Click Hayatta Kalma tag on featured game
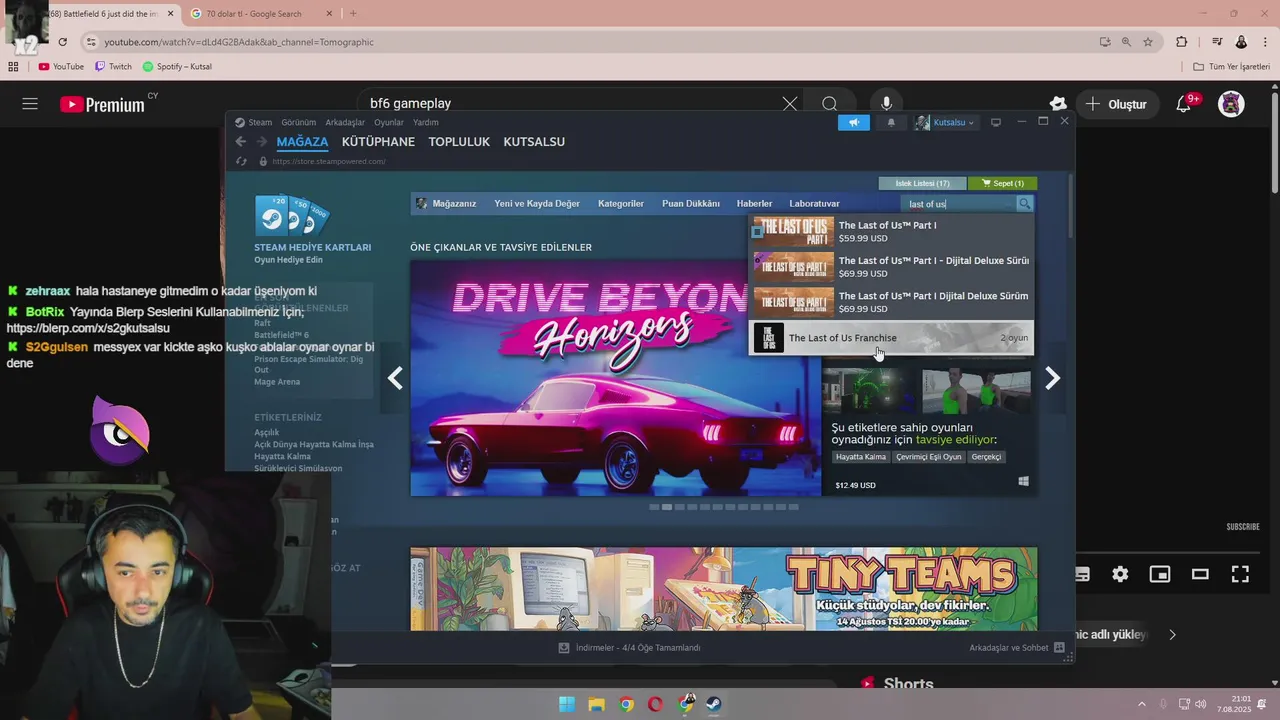This screenshot has width=1280, height=720. 861,457
